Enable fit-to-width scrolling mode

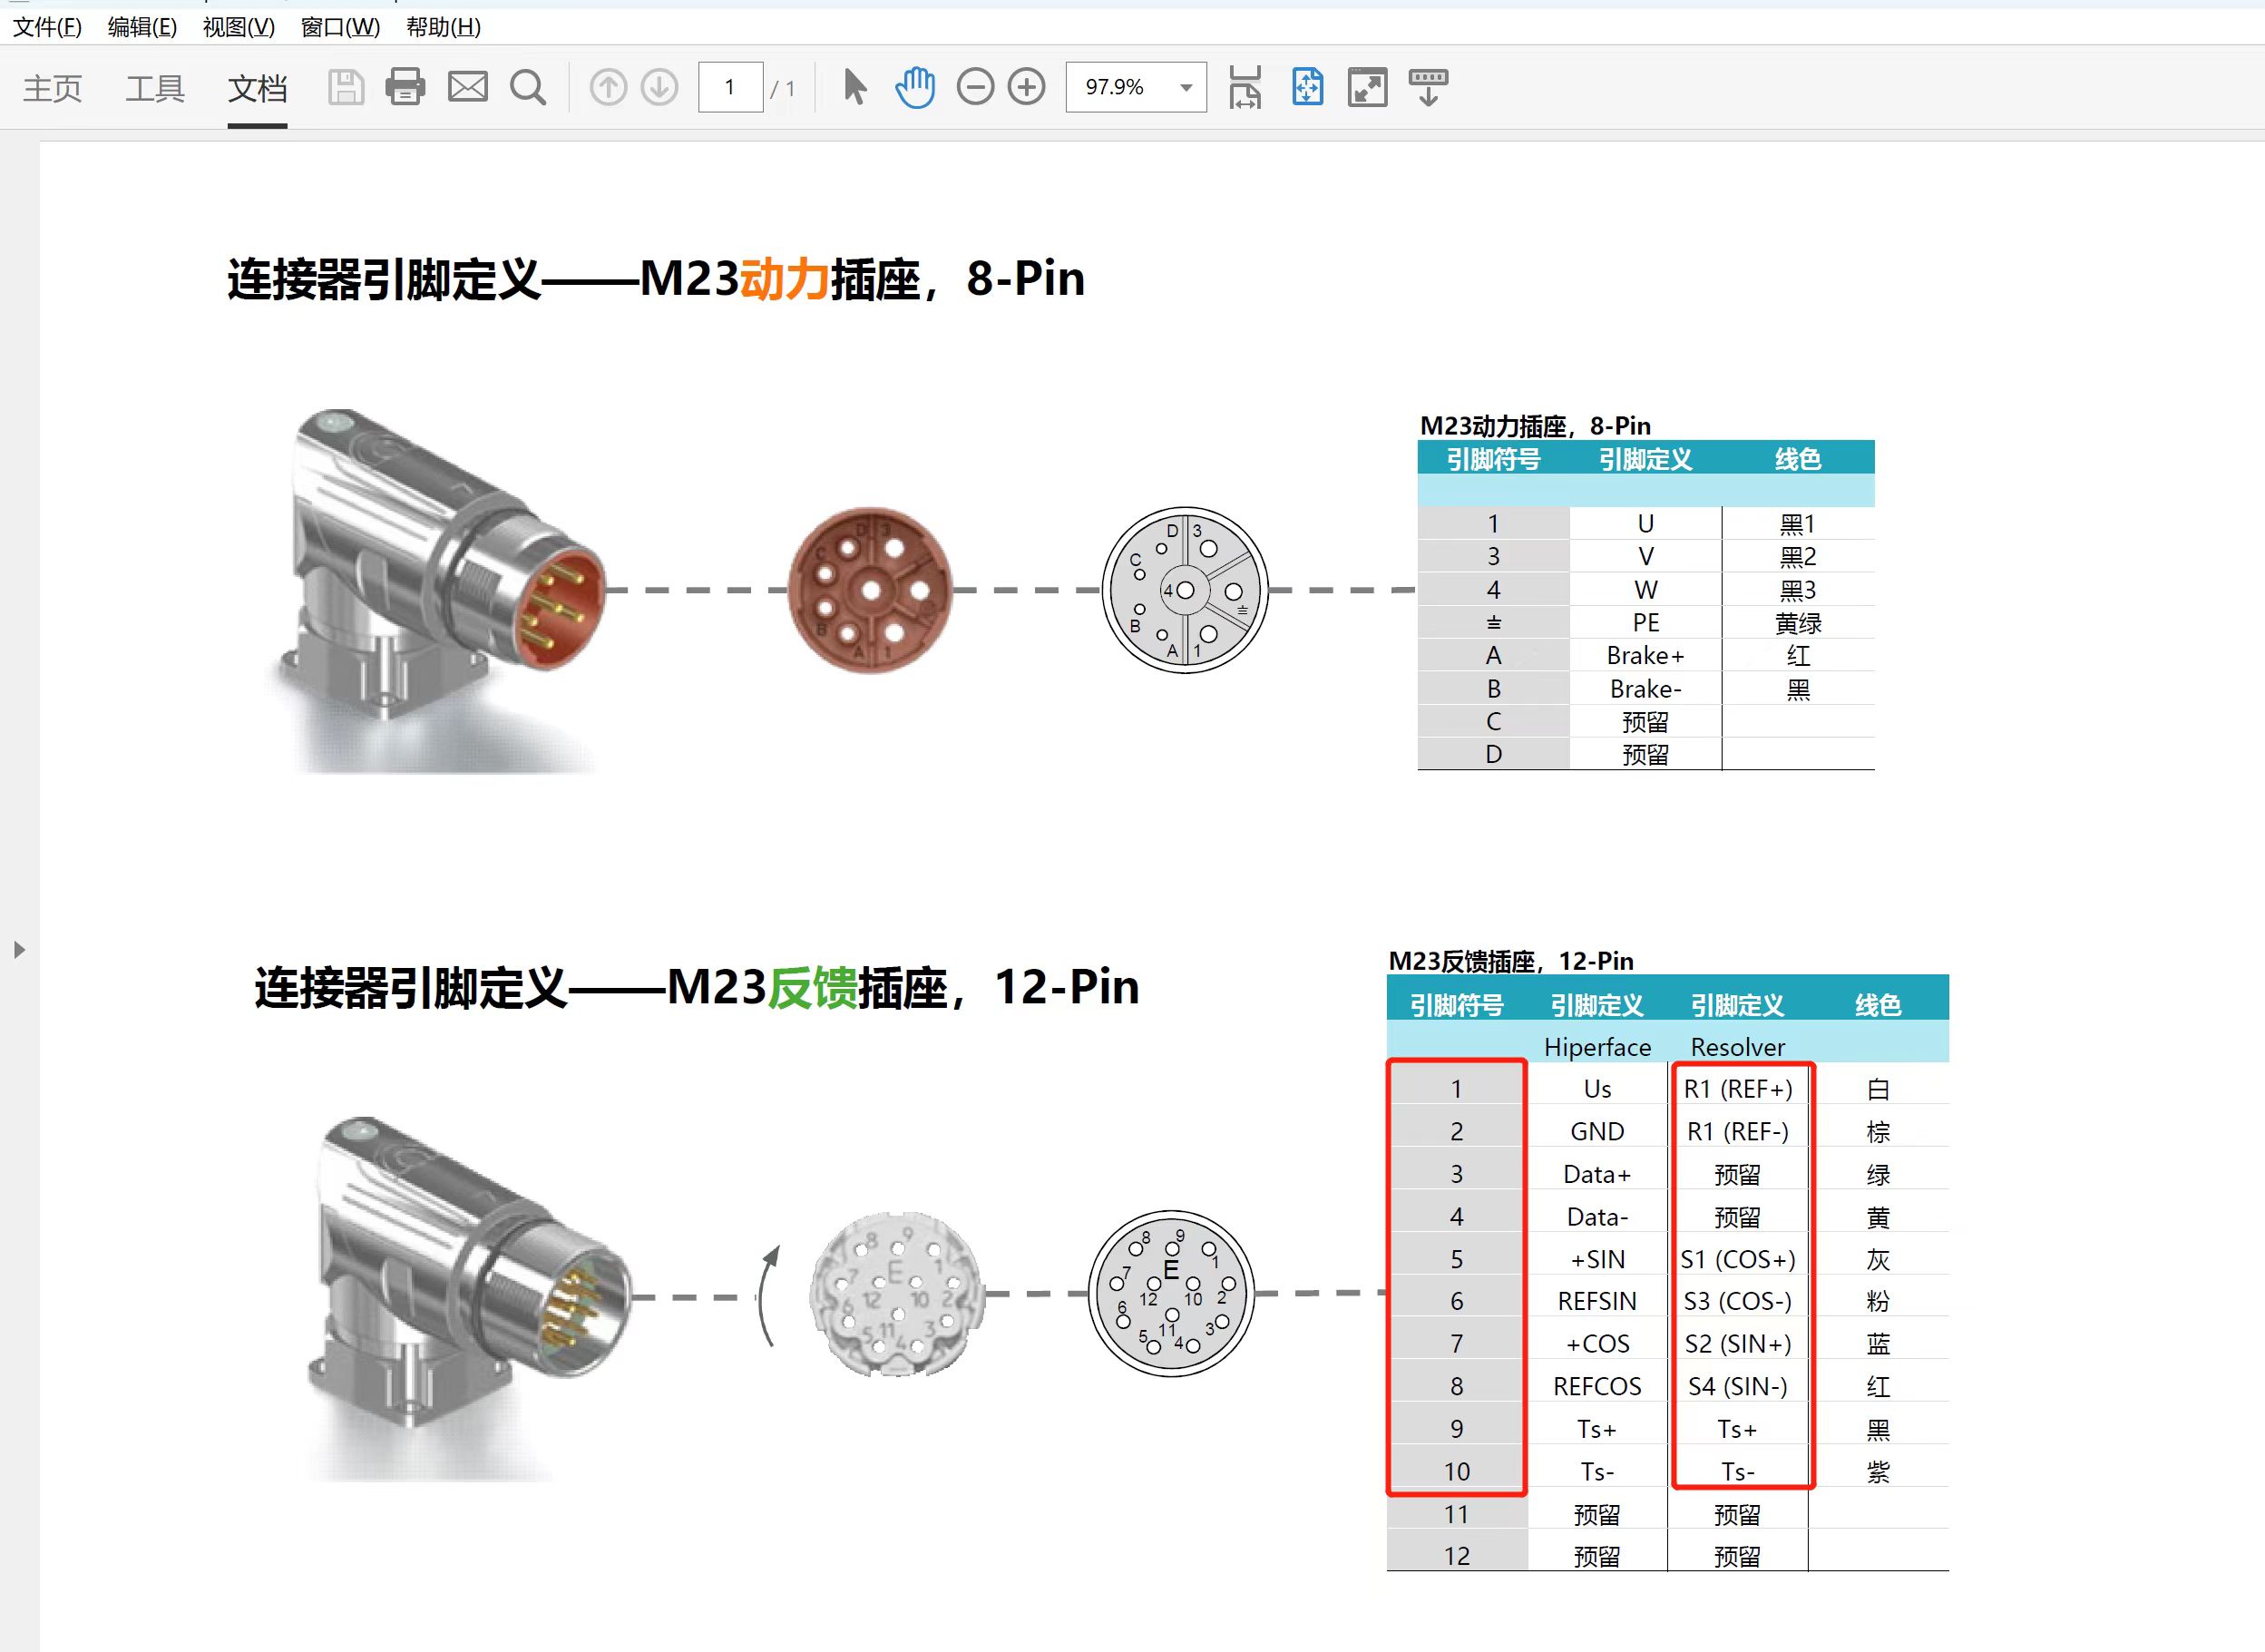[x=1245, y=87]
